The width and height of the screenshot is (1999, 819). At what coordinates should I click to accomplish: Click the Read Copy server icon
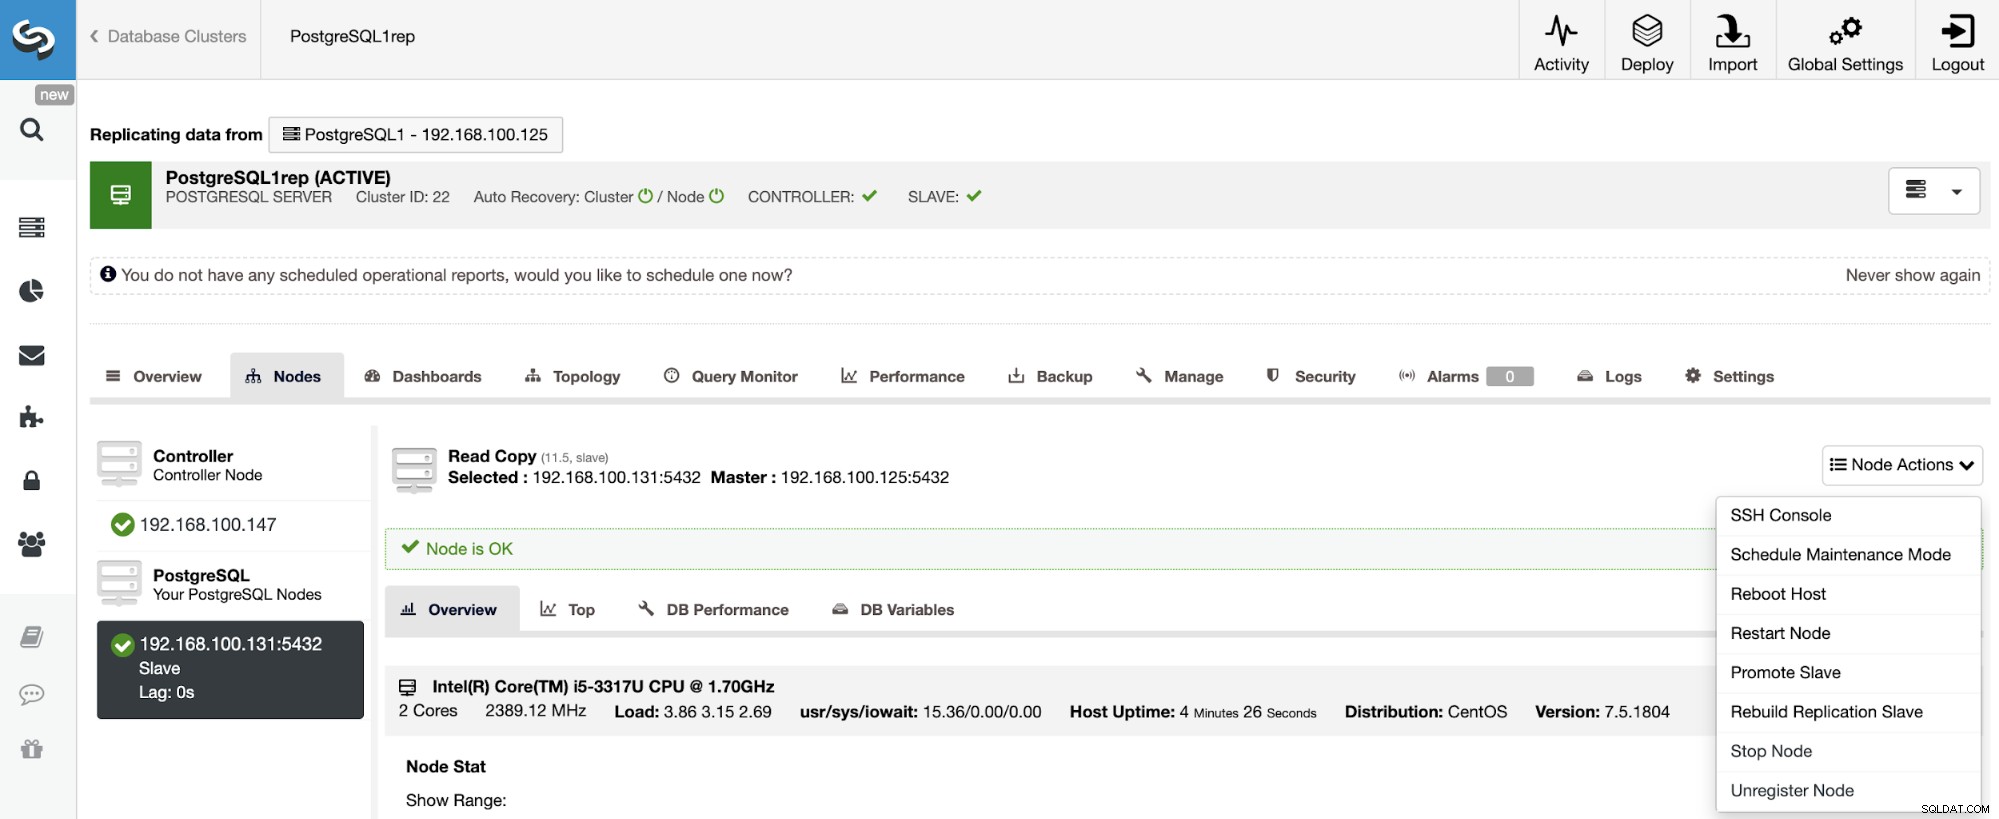[x=414, y=470]
